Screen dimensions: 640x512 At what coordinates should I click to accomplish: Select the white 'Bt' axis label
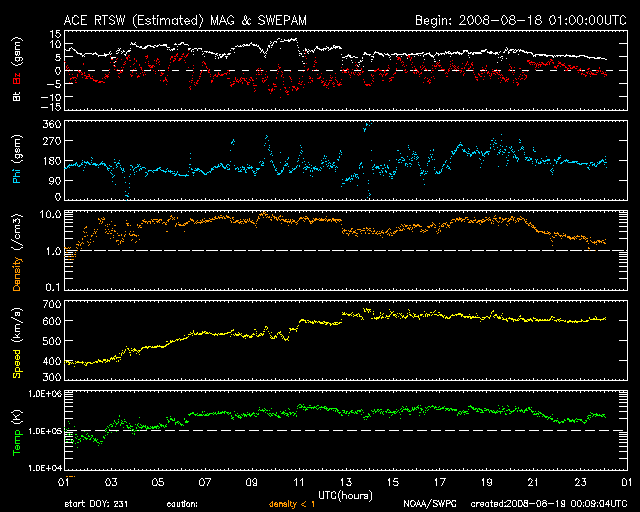(17, 96)
